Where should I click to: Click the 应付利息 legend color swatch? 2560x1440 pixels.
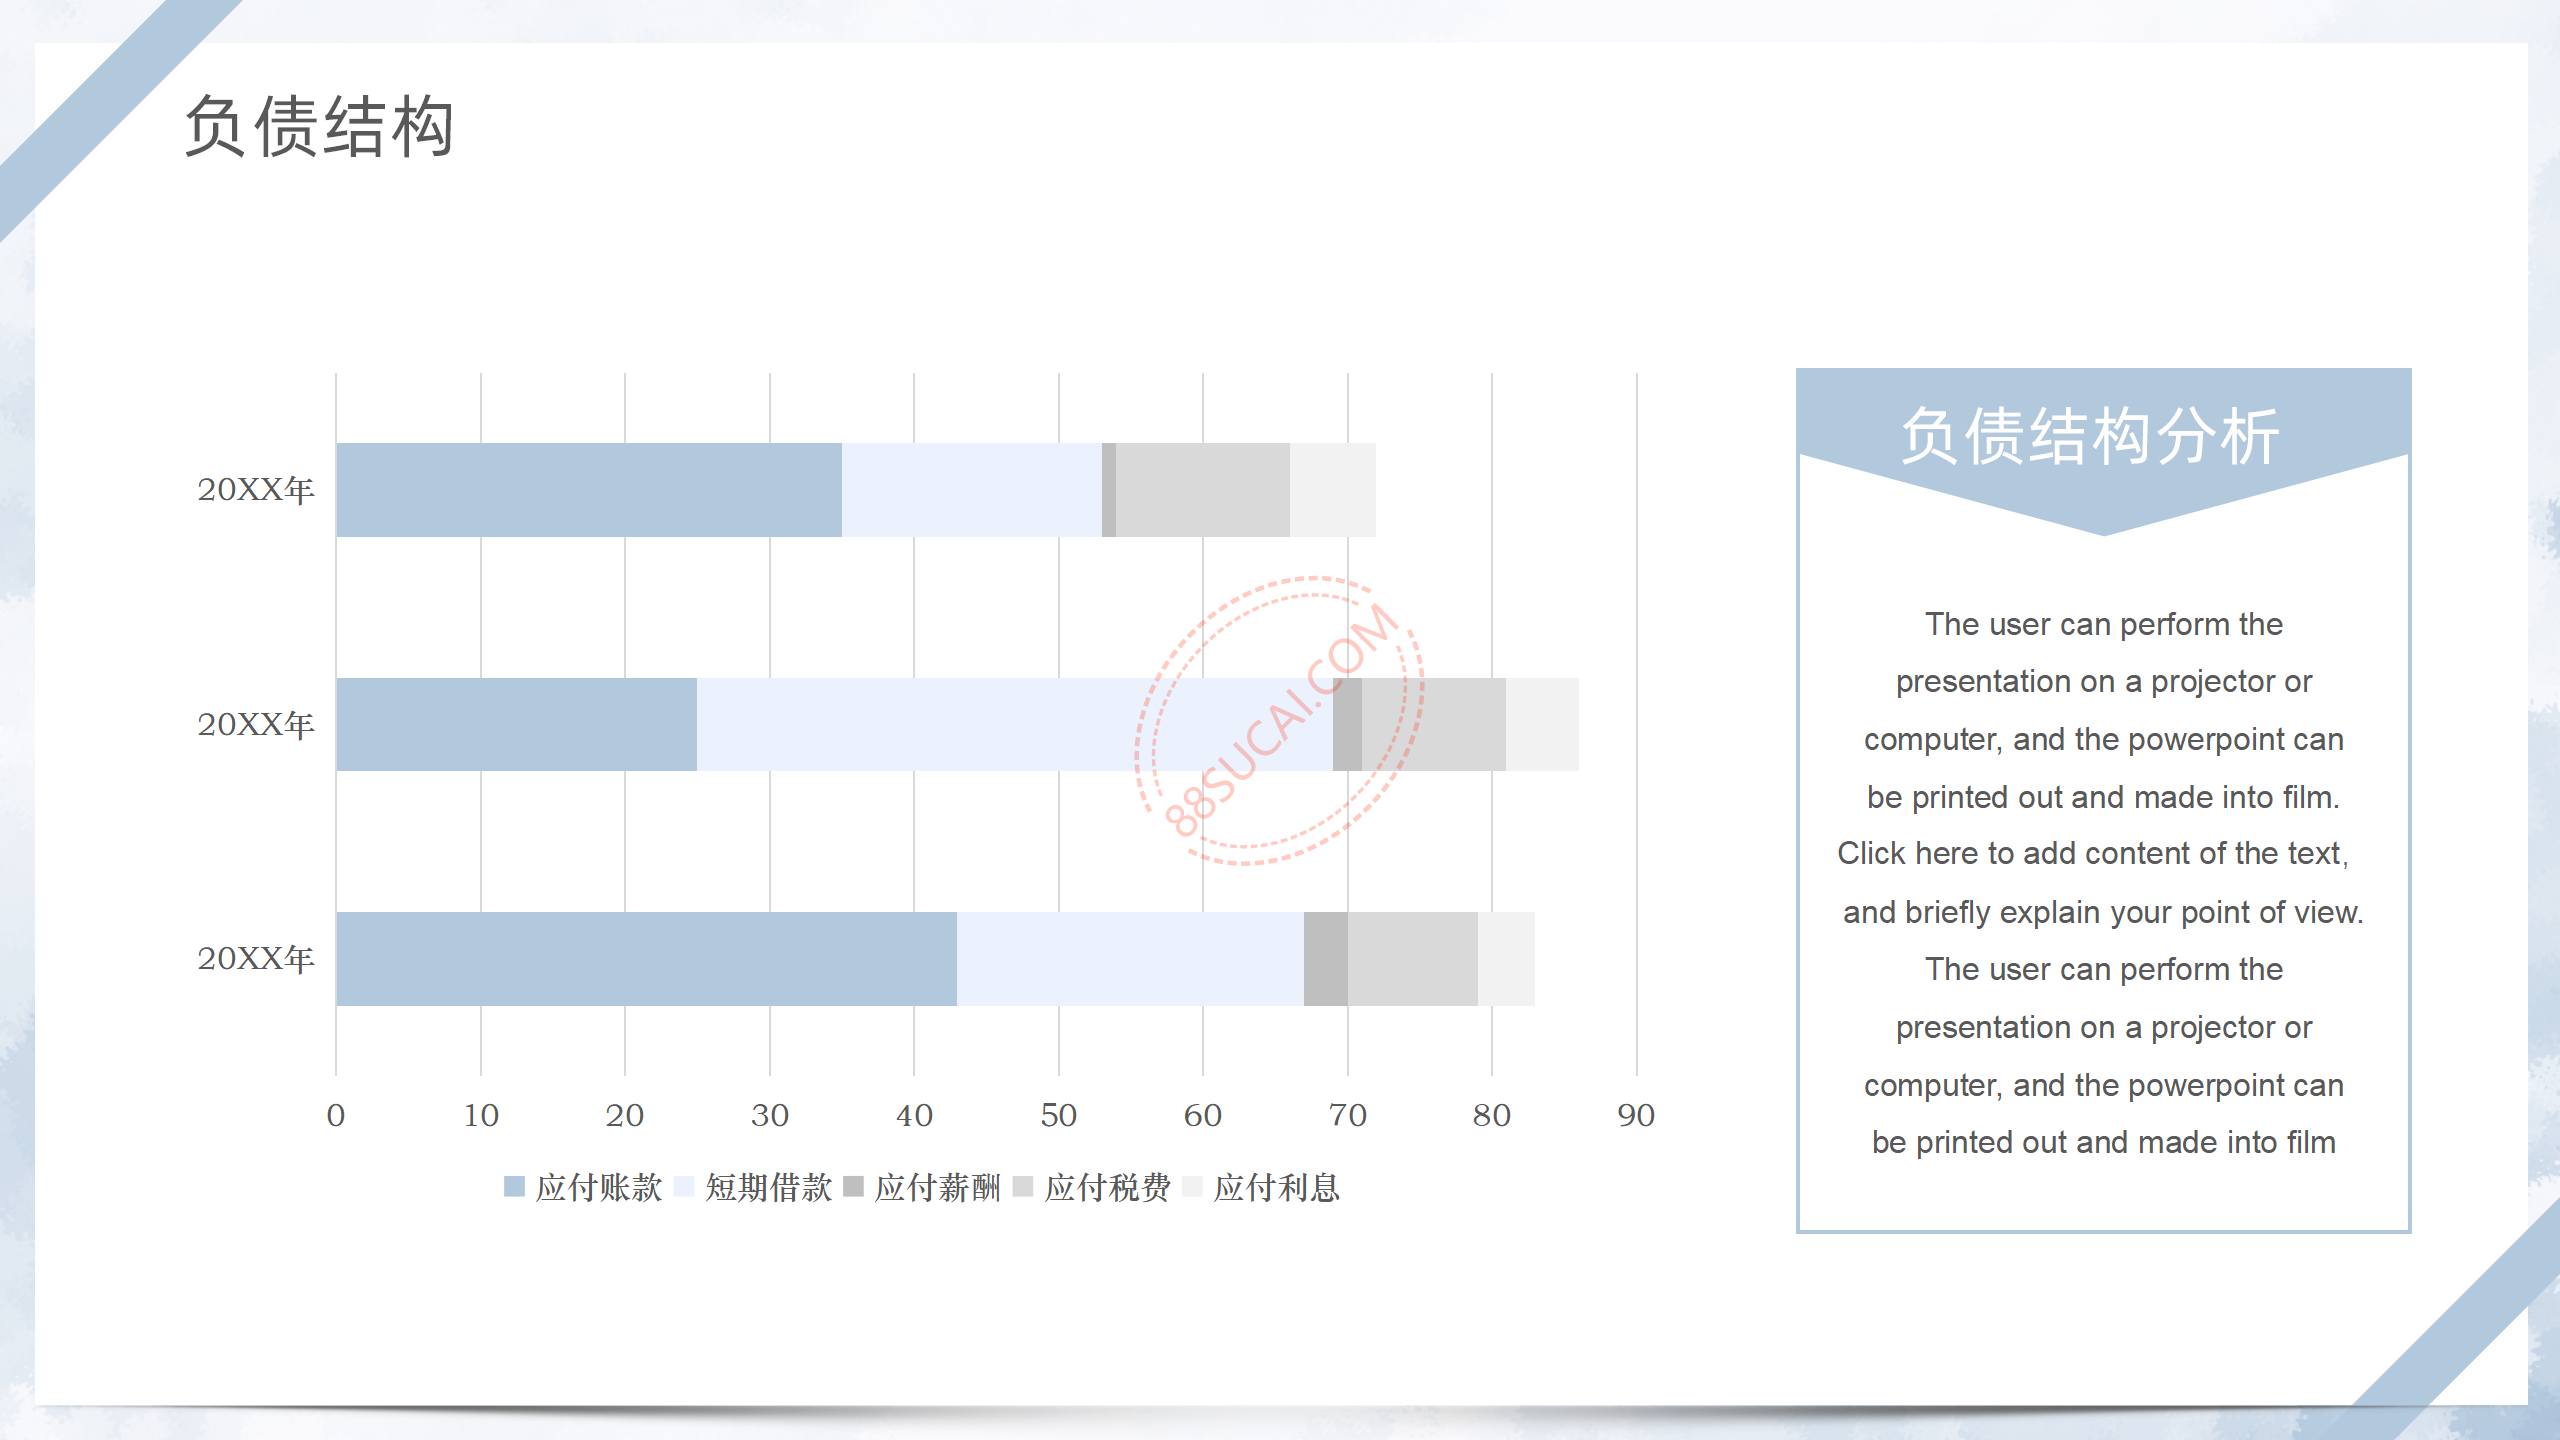click(x=1192, y=1187)
